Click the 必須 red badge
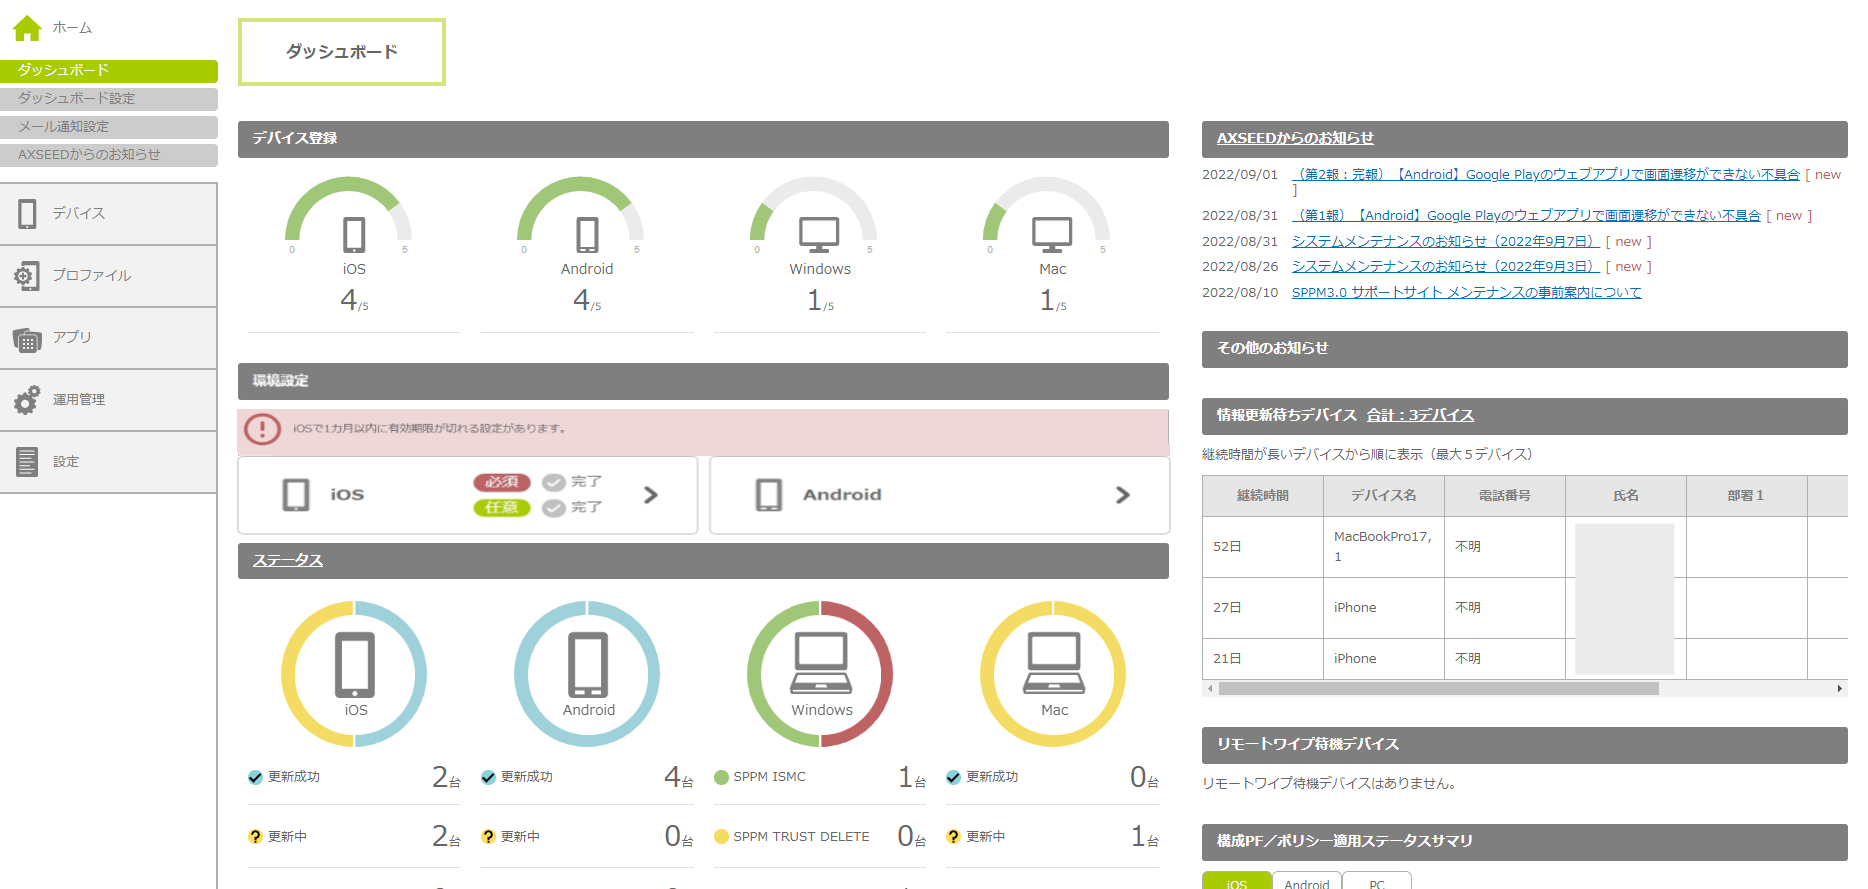 tap(502, 483)
